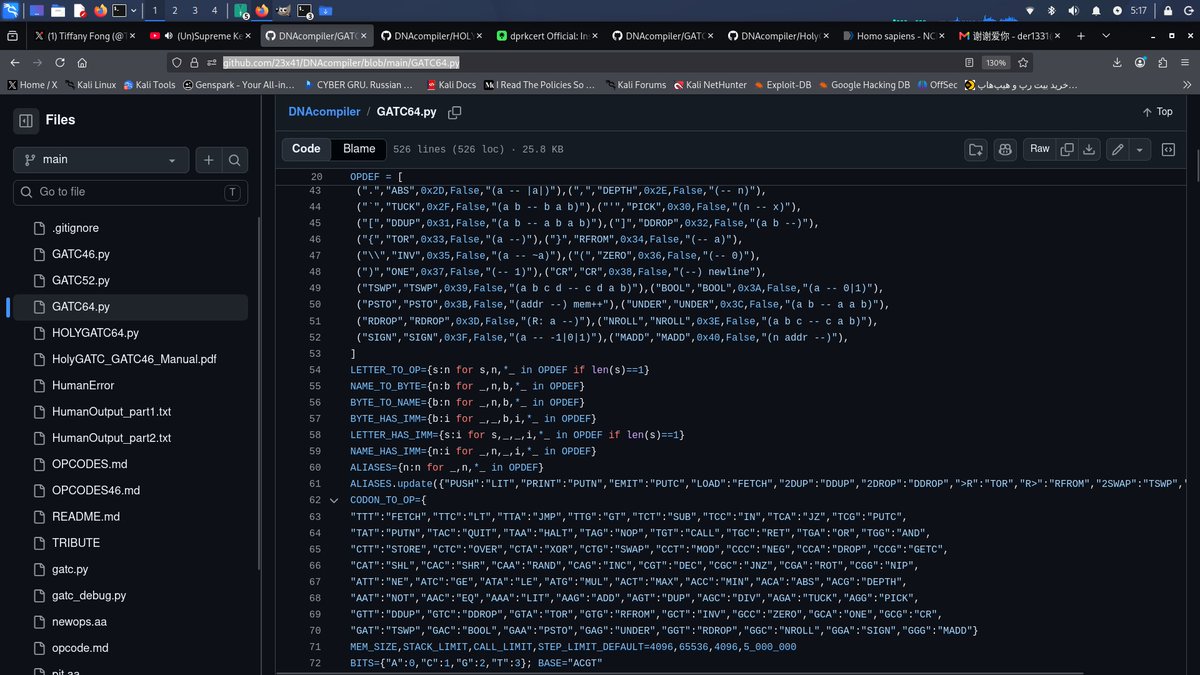Open Firefox application menu
Screen dimensions: 1200x675
coord(1185,62)
